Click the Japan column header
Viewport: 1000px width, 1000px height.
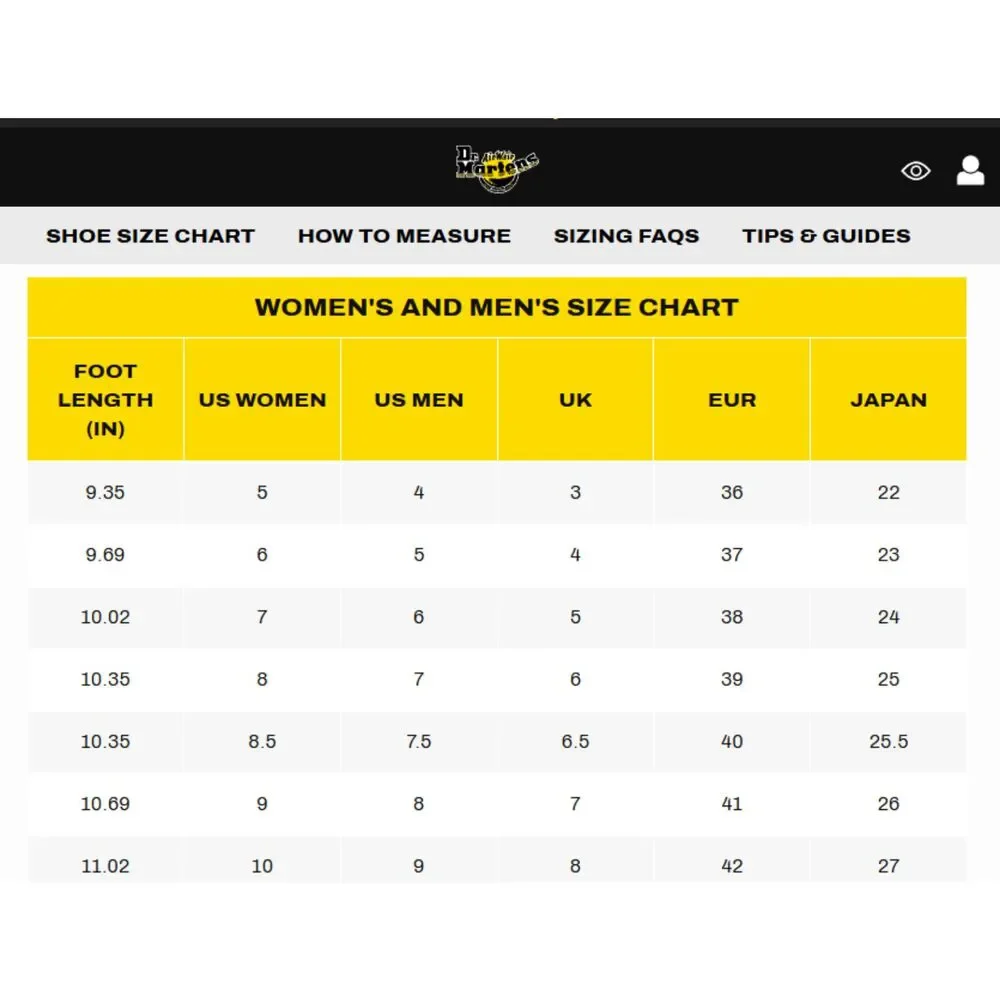click(x=888, y=400)
